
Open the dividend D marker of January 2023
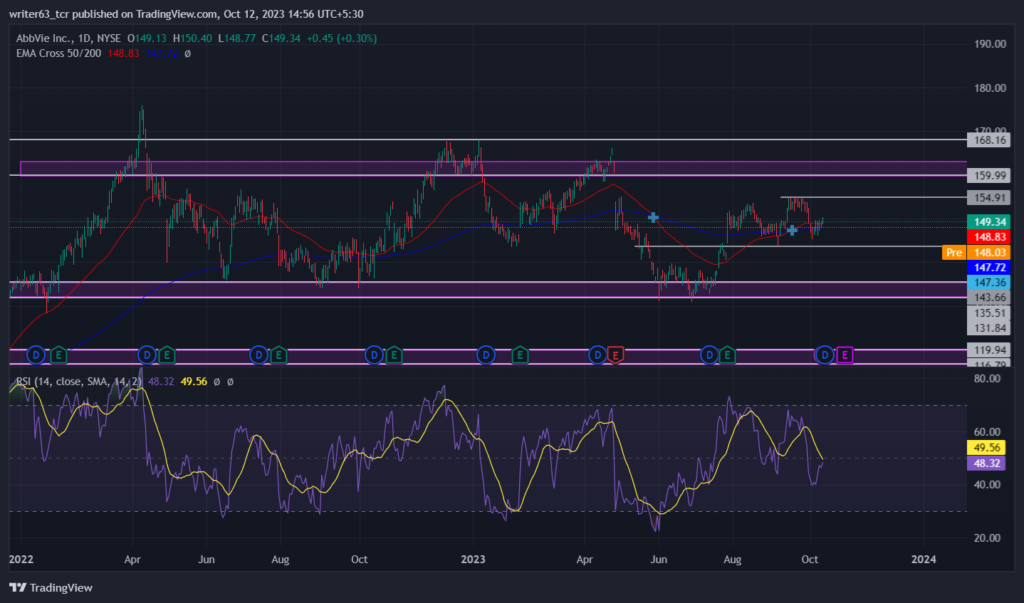[486, 355]
